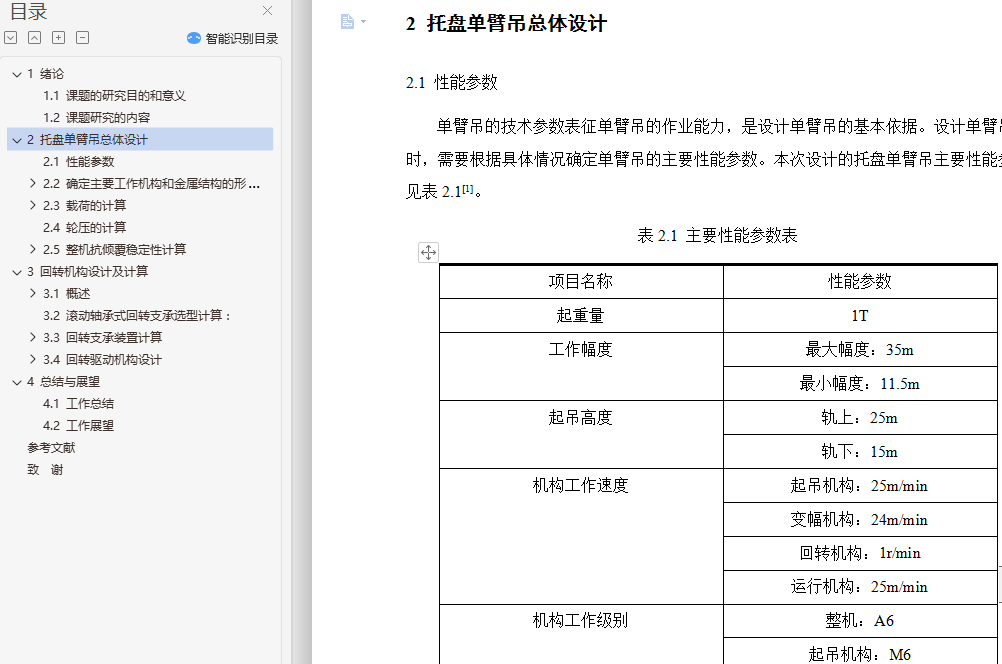Click the 最大幅度：35m cell
The image size is (1002, 664).
point(860,350)
